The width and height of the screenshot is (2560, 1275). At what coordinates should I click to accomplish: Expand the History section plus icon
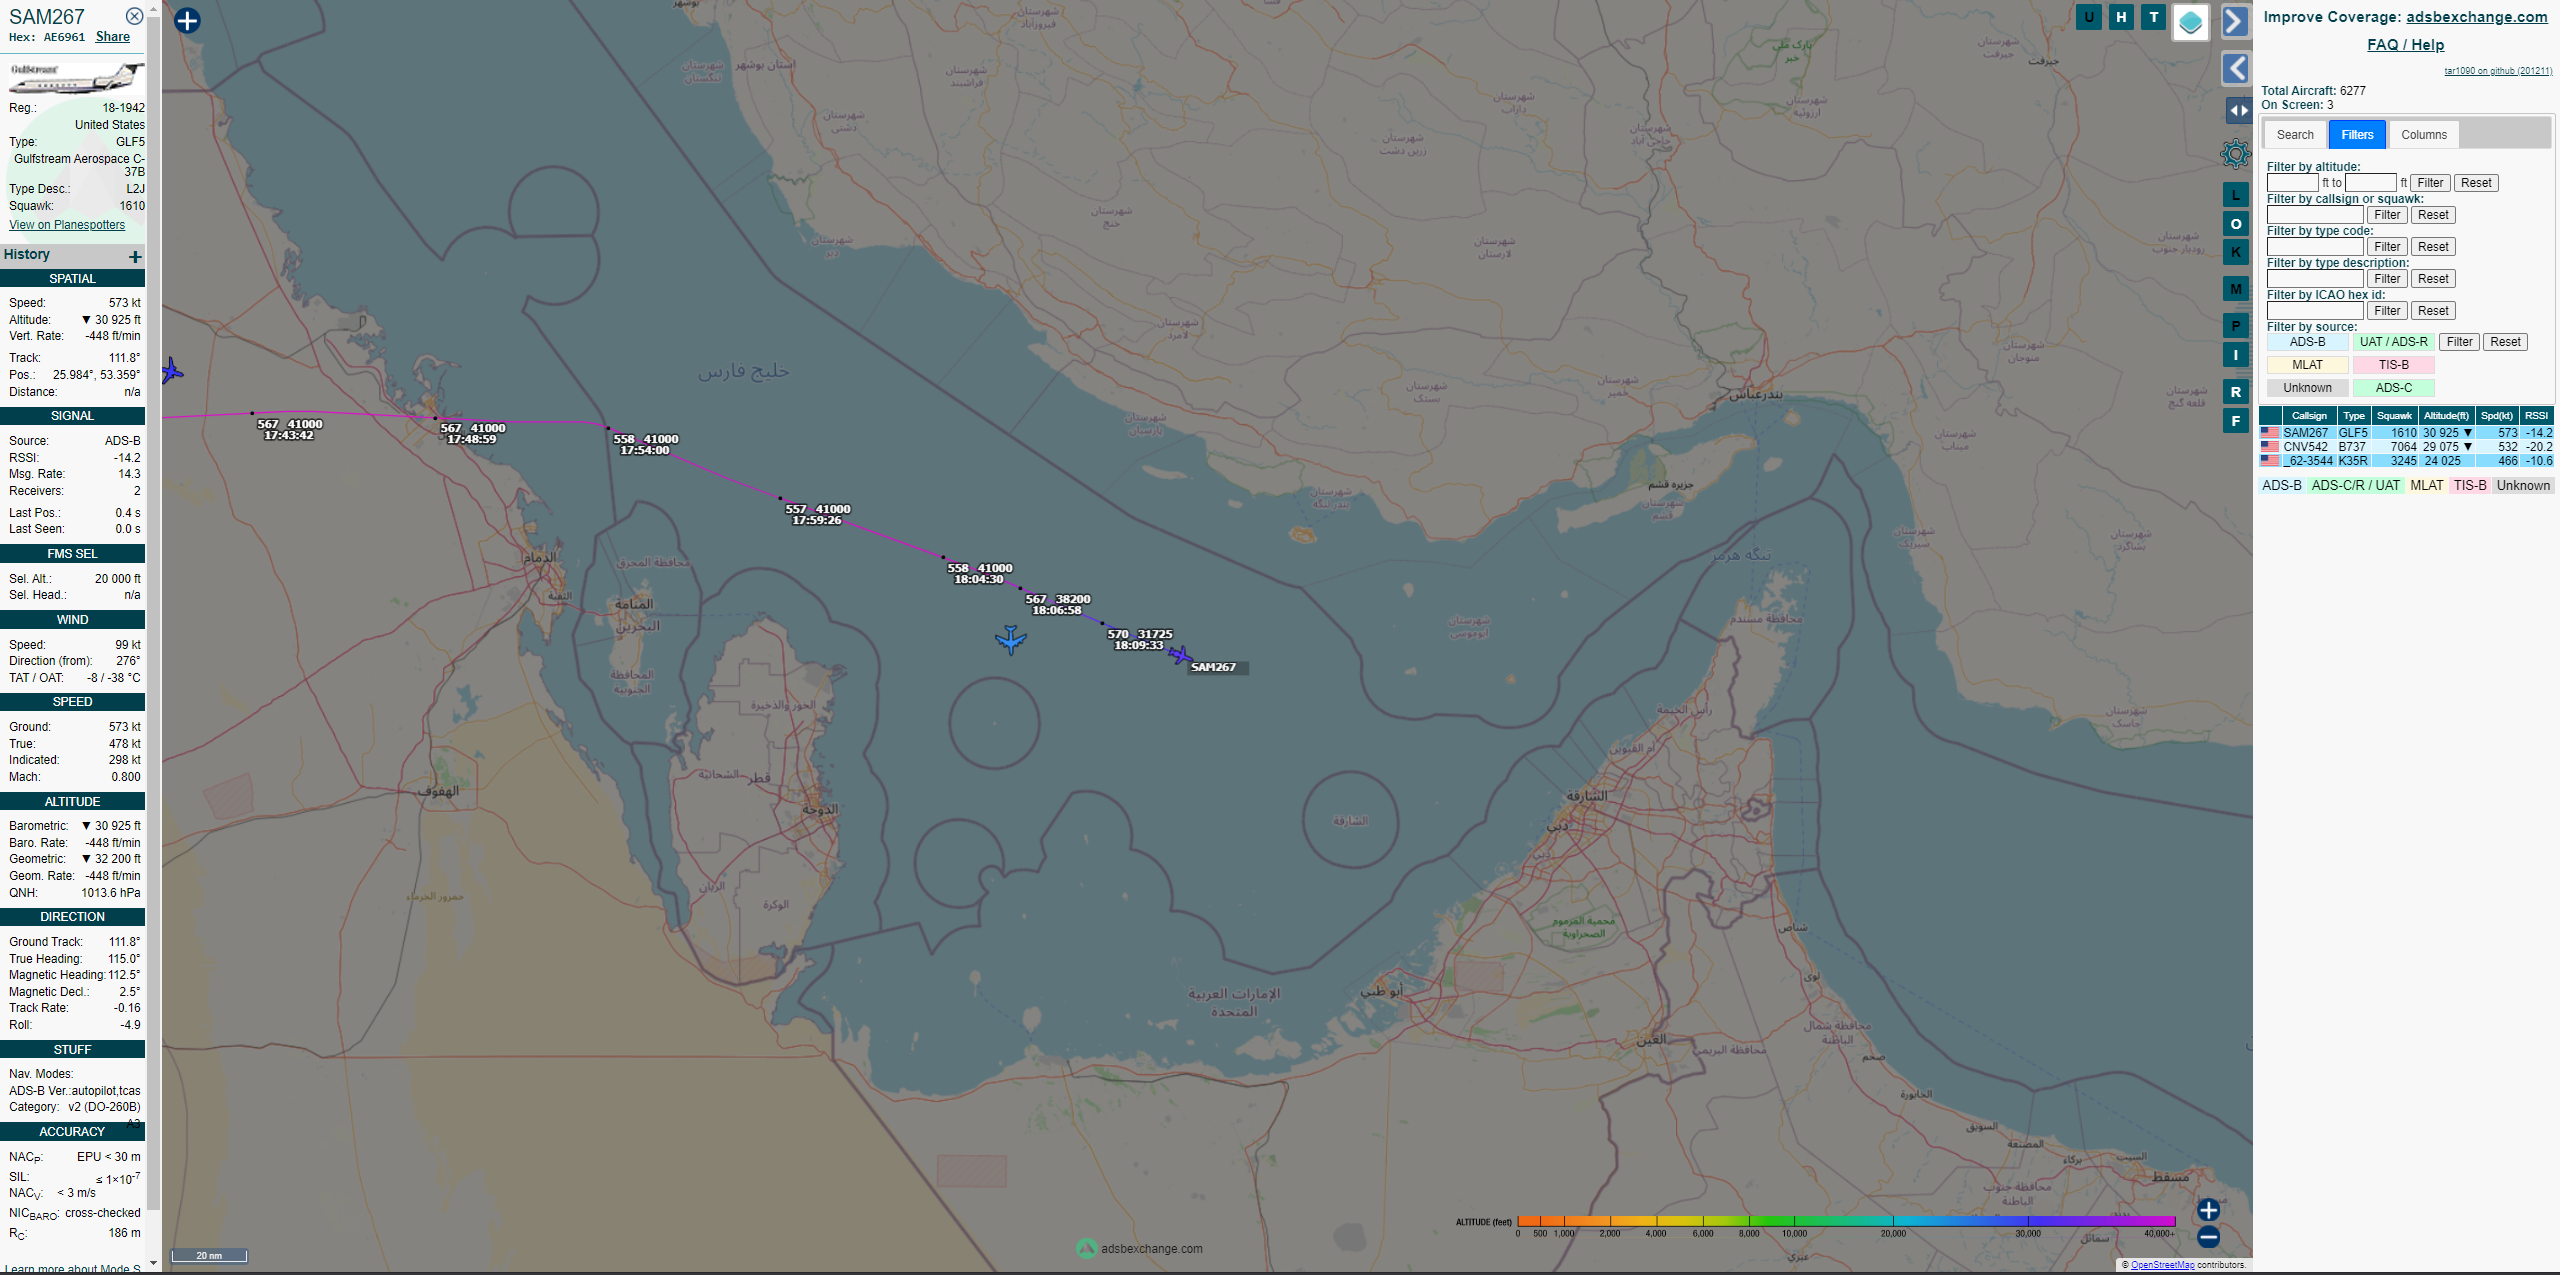[135, 257]
